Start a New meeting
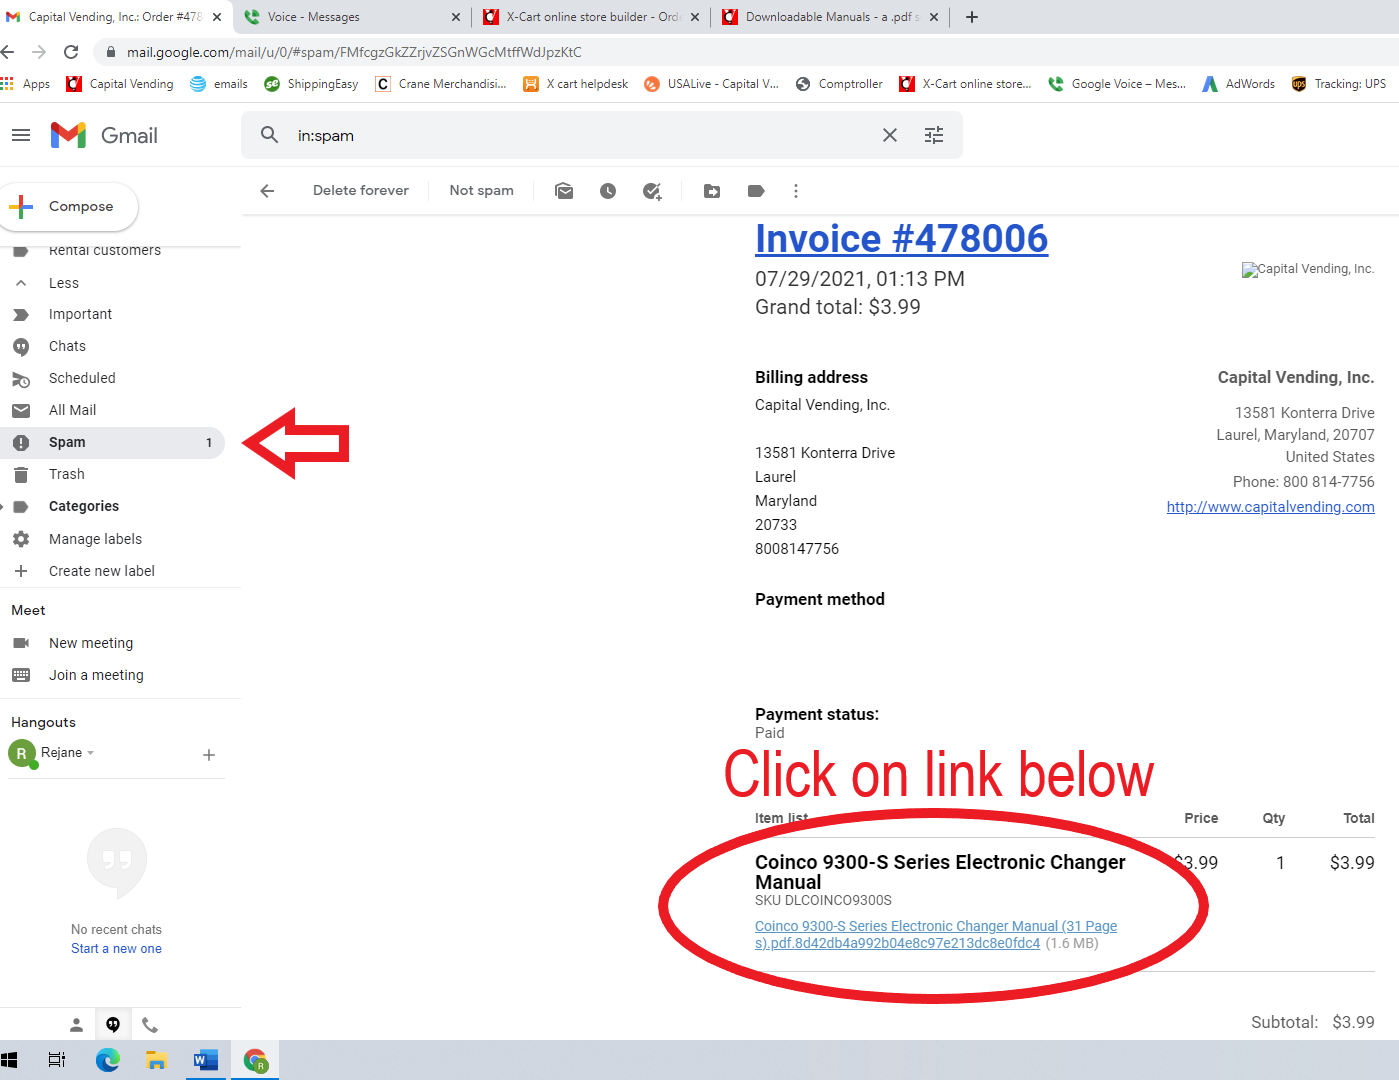Screen dimensions: 1399x1080 click(x=90, y=643)
